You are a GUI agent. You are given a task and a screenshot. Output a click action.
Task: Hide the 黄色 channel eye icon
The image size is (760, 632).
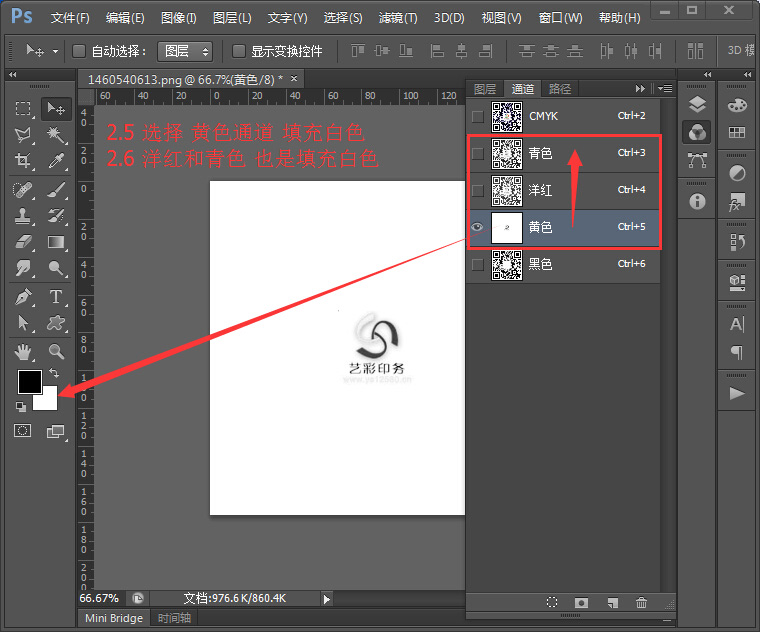tap(477, 227)
